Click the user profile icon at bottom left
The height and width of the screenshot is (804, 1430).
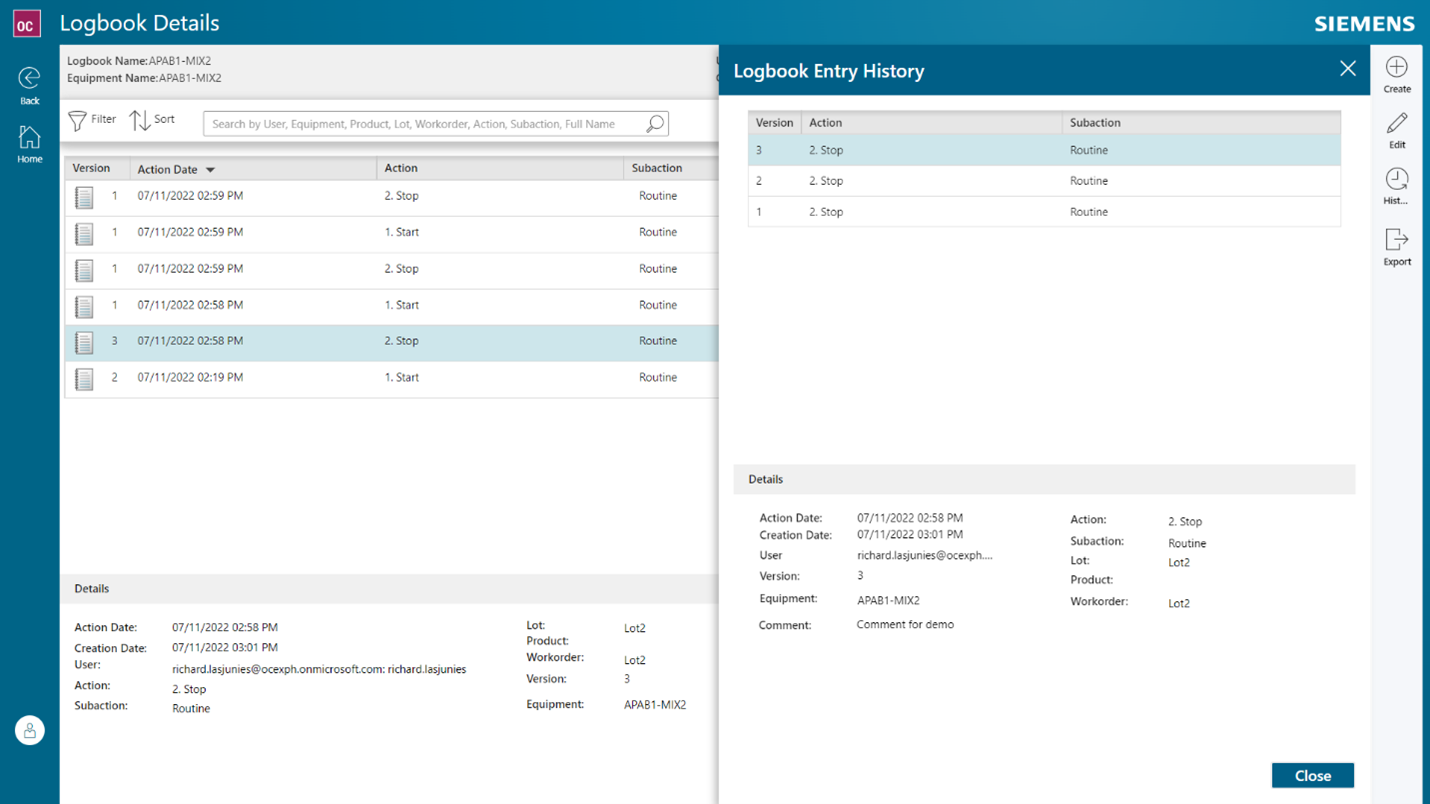pyautogui.click(x=29, y=730)
